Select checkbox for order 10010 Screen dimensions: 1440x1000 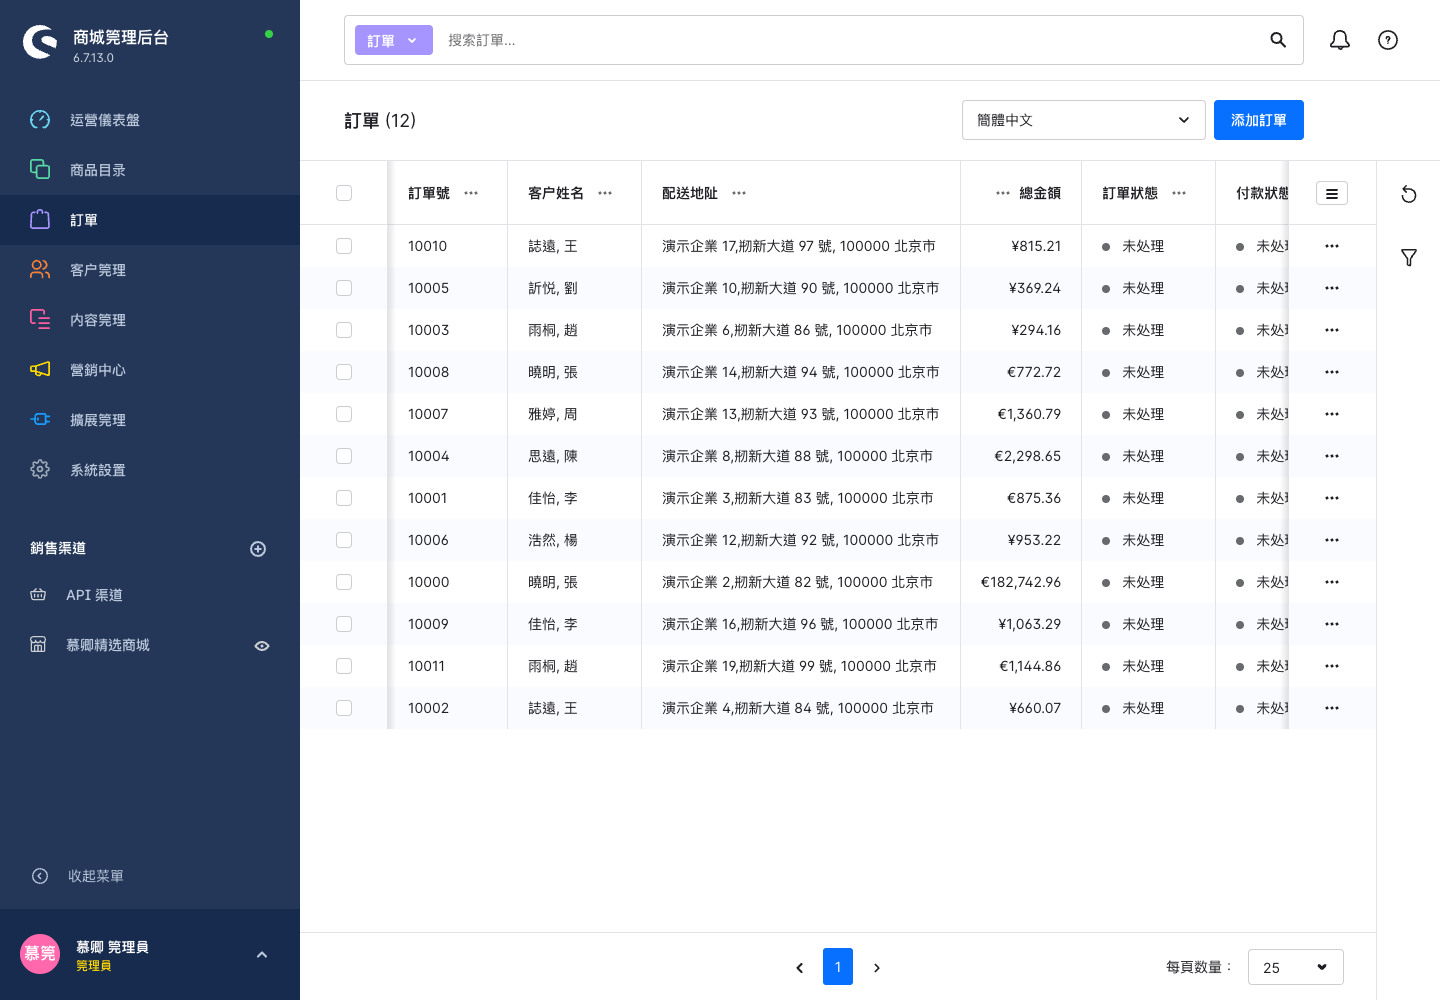[344, 246]
